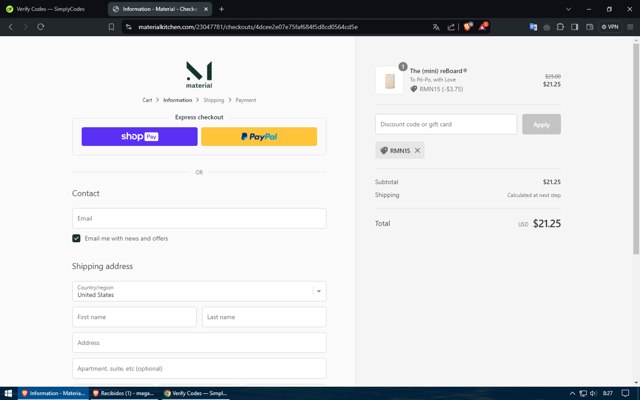
Task: Show hidden system tray icons
Action: (572, 393)
